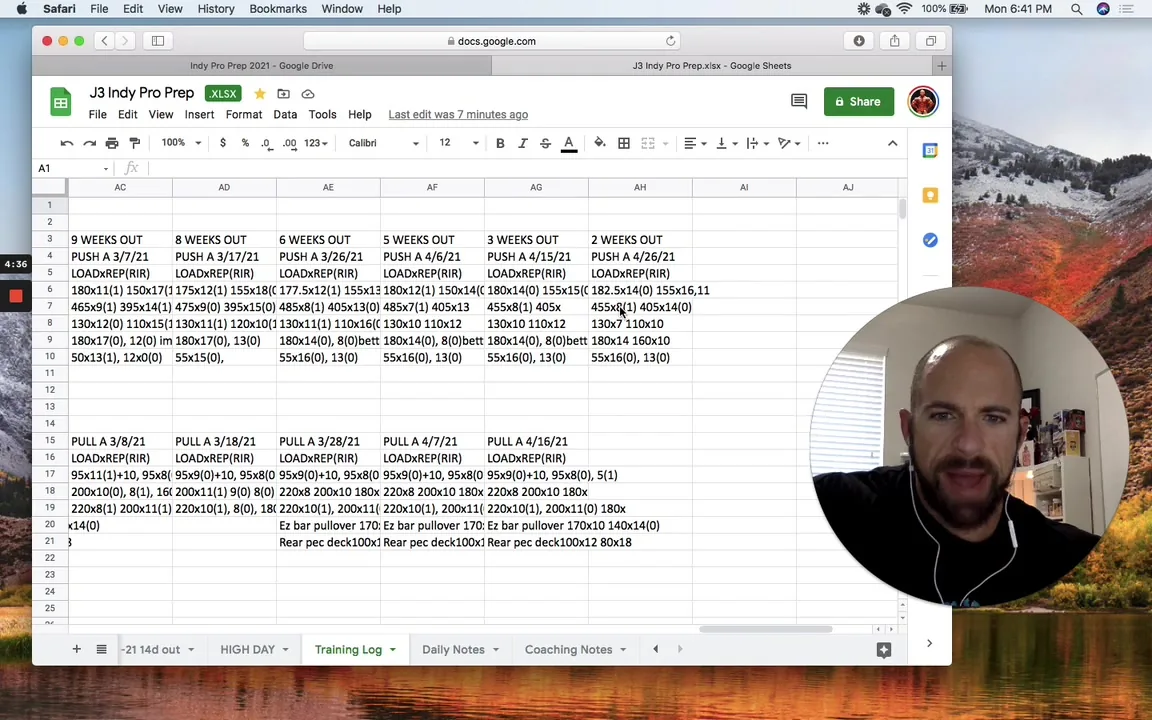This screenshot has height=720, width=1152.
Task: Open the fill color picker
Action: (x=600, y=143)
